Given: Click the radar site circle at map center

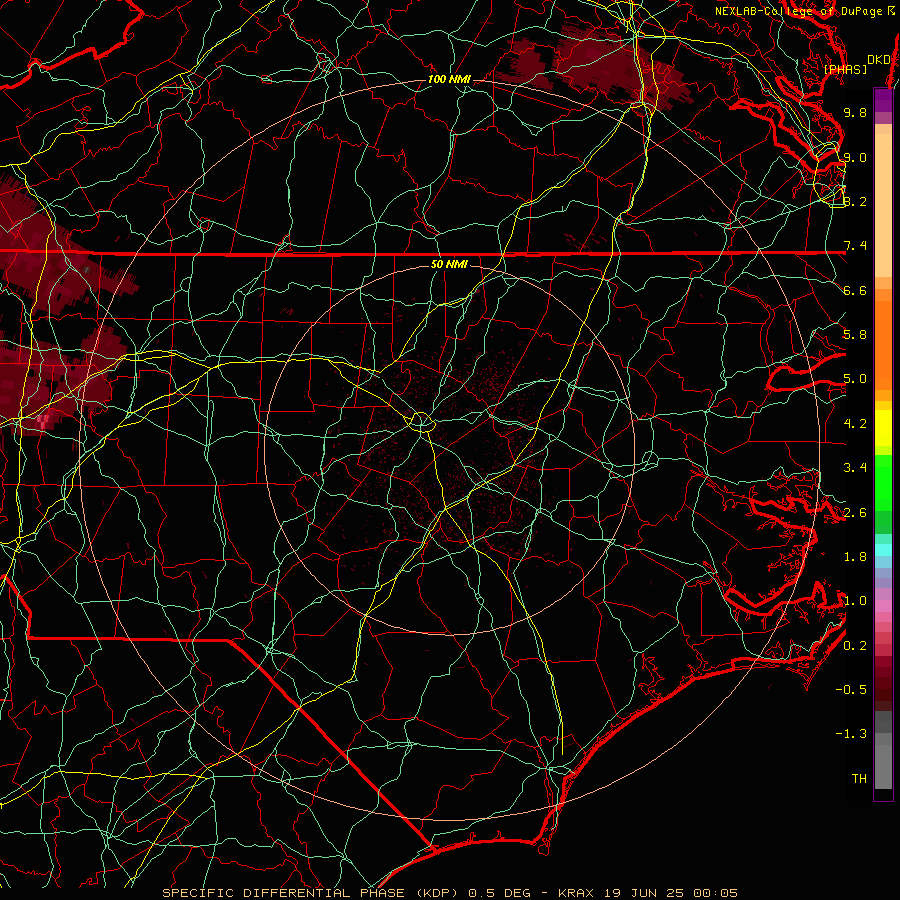Looking at the screenshot, I should (x=421, y=422).
